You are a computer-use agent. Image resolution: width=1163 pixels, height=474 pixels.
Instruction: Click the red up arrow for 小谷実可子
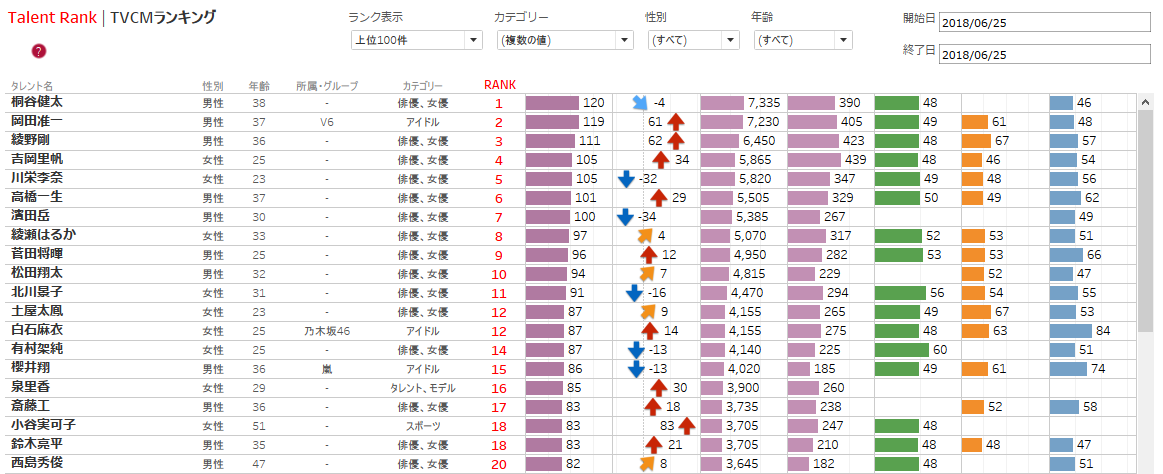[688, 425]
